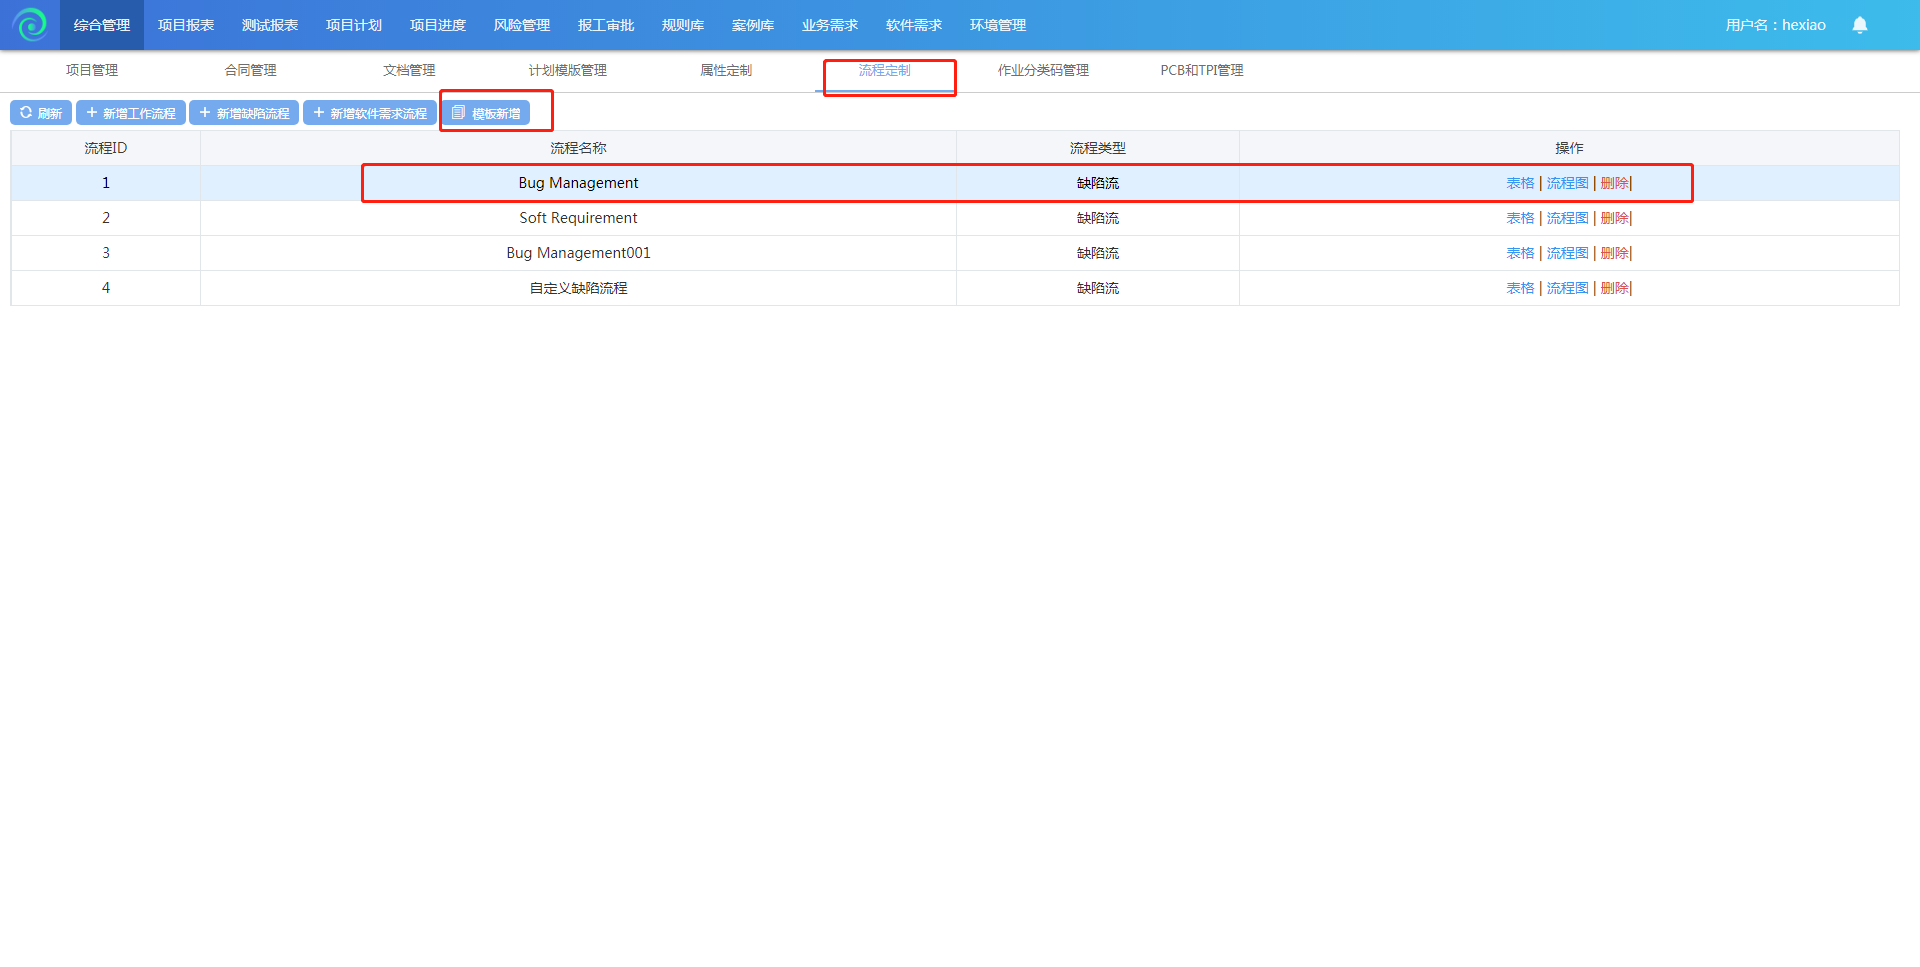Open 环境管理 in the top menu

point(997,25)
